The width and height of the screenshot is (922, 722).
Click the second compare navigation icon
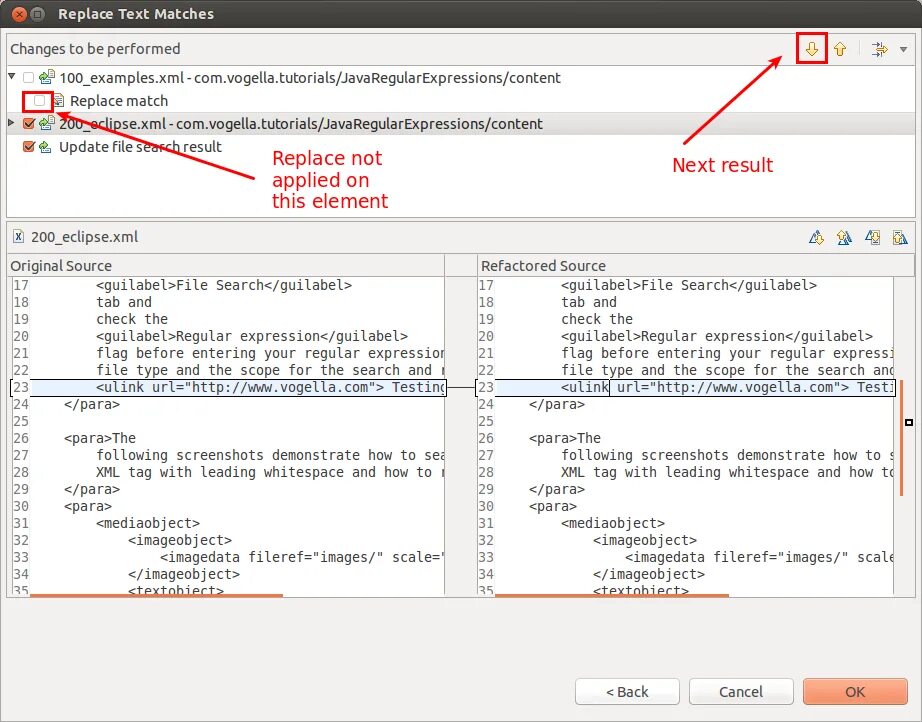coord(844,237)
